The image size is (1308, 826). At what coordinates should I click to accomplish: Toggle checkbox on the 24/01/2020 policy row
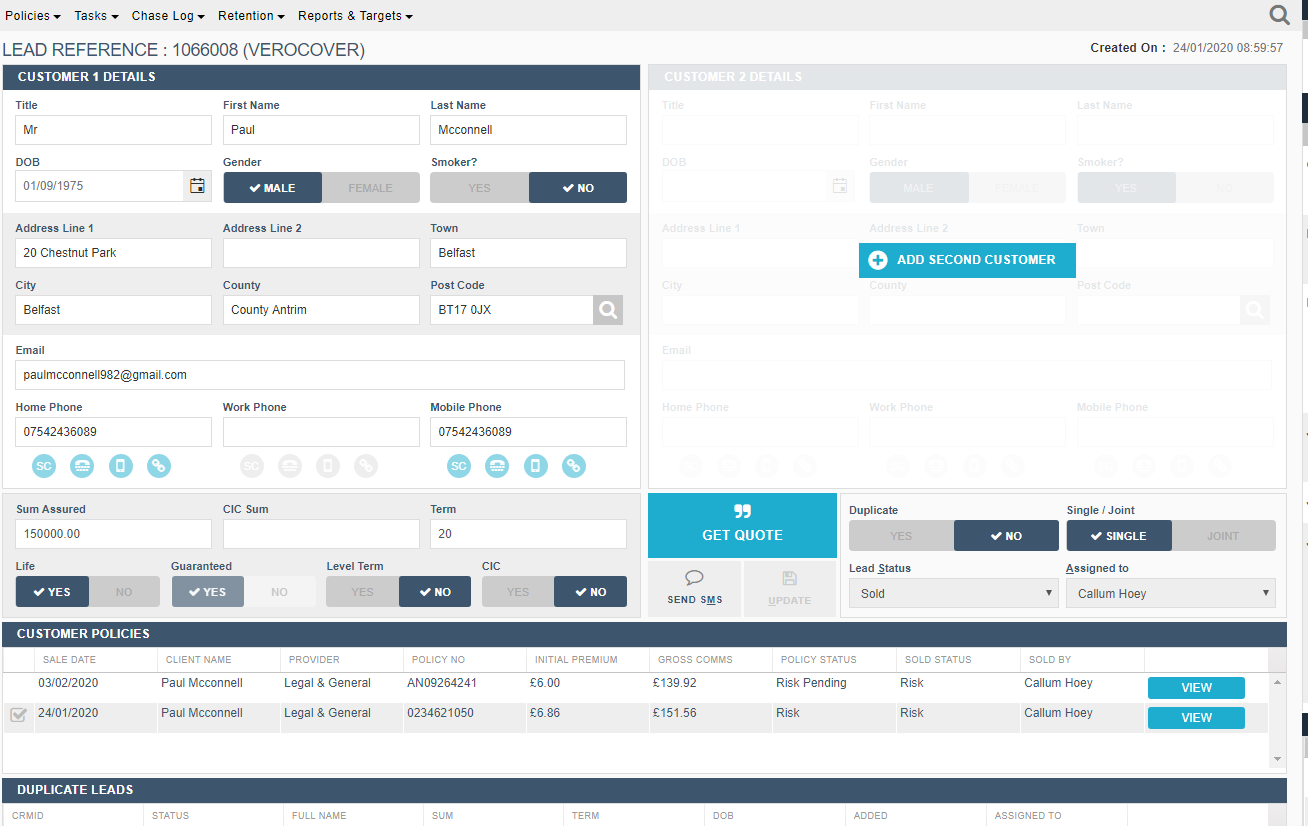point(18,714)
